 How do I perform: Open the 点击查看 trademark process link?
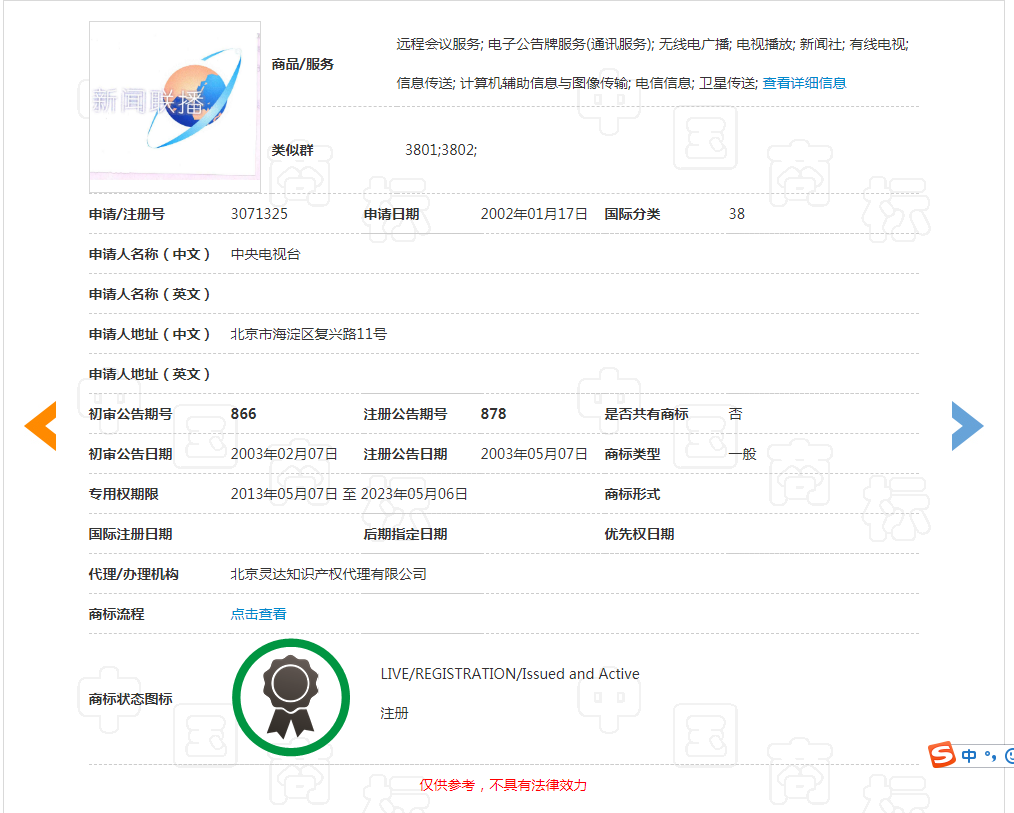click(258, 614)
